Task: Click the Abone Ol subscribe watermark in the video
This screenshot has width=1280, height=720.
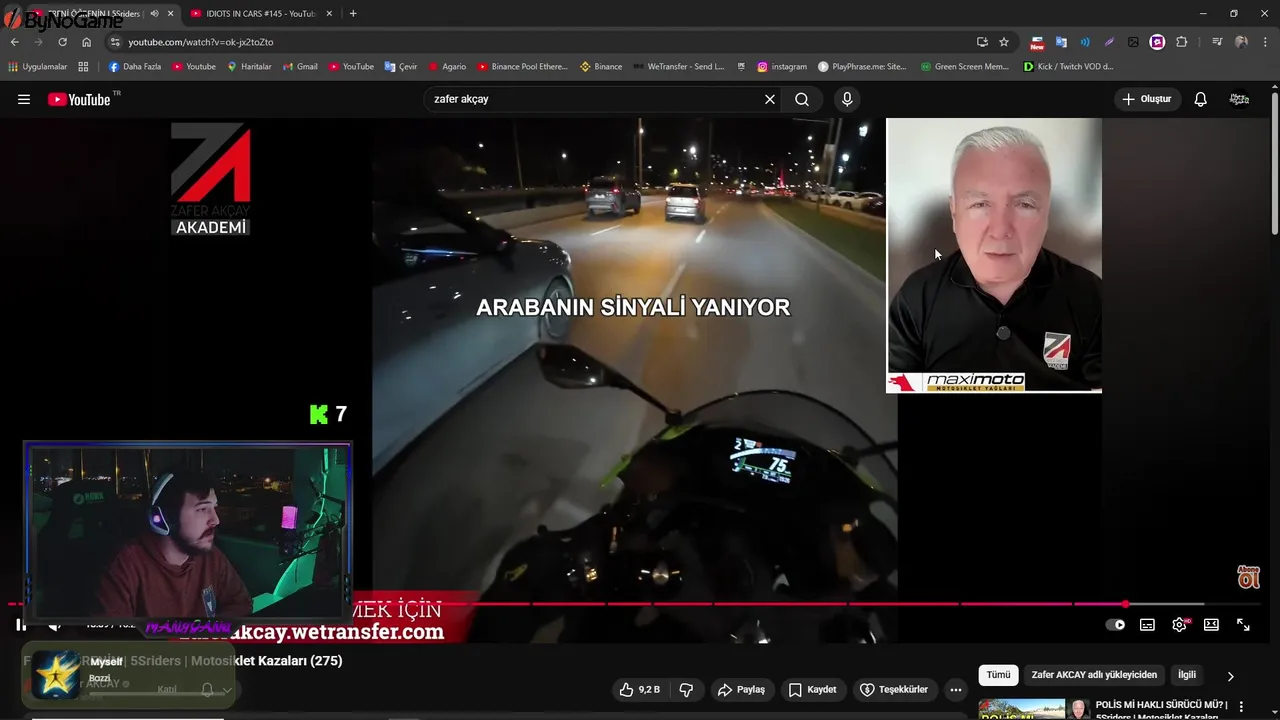Action: point(1248,577)
